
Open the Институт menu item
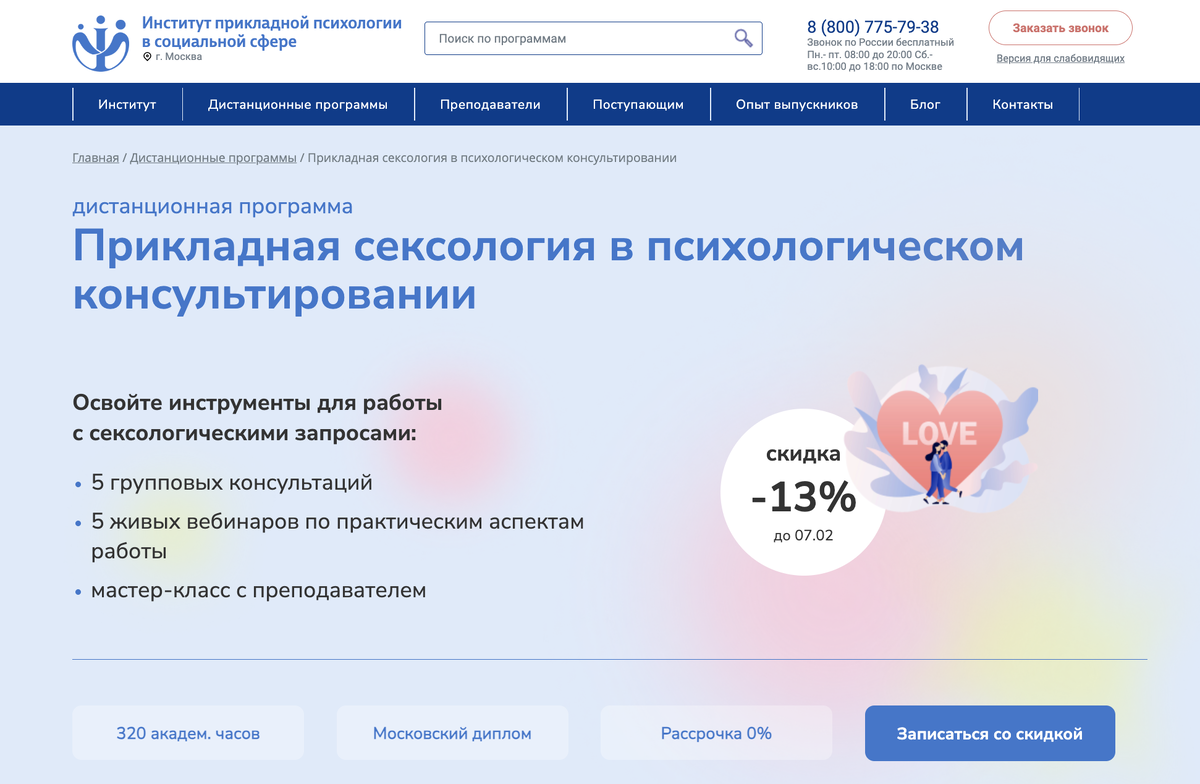coord(128,104)
